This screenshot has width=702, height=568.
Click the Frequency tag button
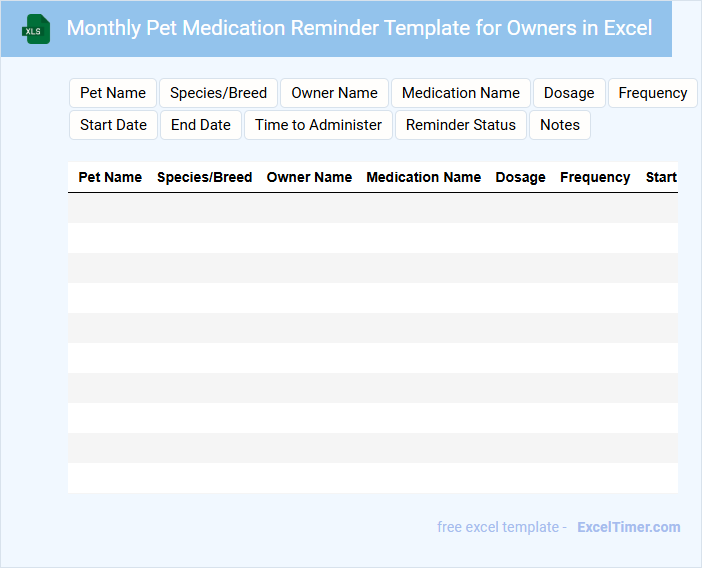tap(652, 93)
